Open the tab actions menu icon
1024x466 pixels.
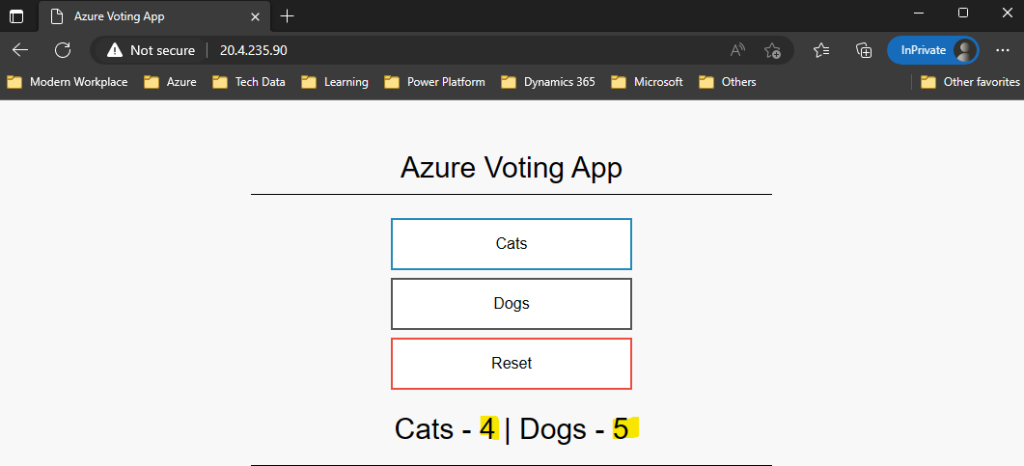[x=17, y=16]
